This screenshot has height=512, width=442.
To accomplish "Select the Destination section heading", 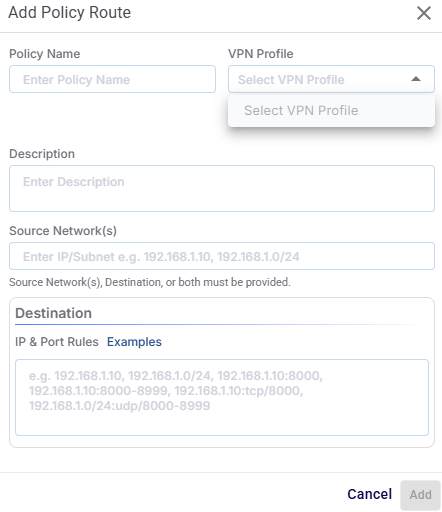I will coord(53,313).
